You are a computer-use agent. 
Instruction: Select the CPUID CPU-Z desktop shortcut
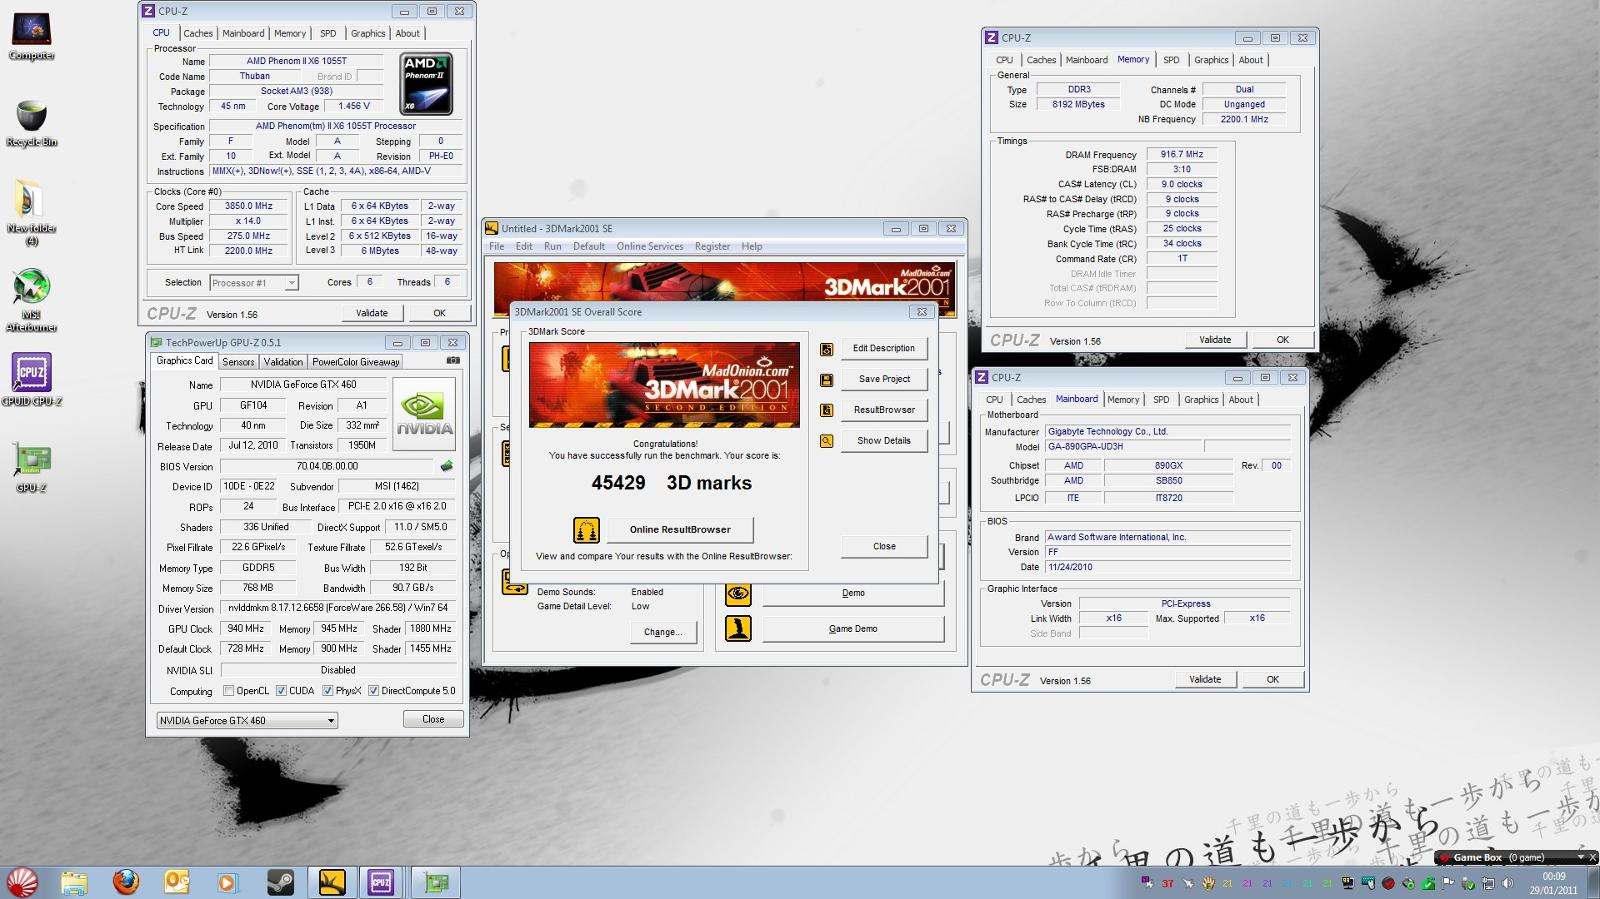coord(31,380)
